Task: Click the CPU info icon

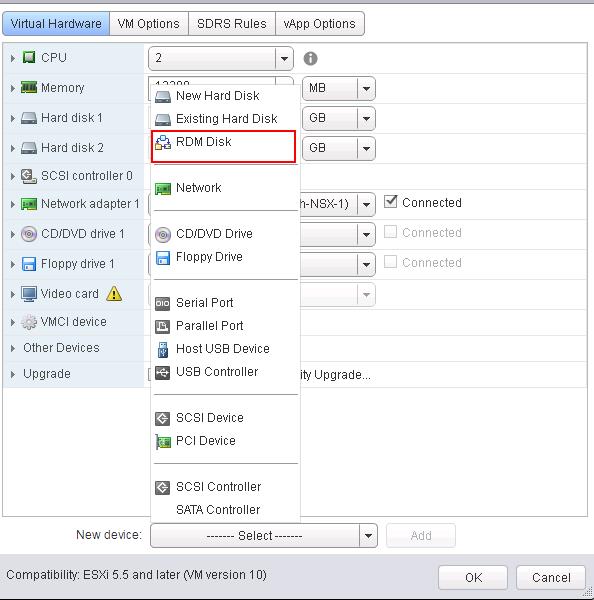Action: tap(310, 59)
